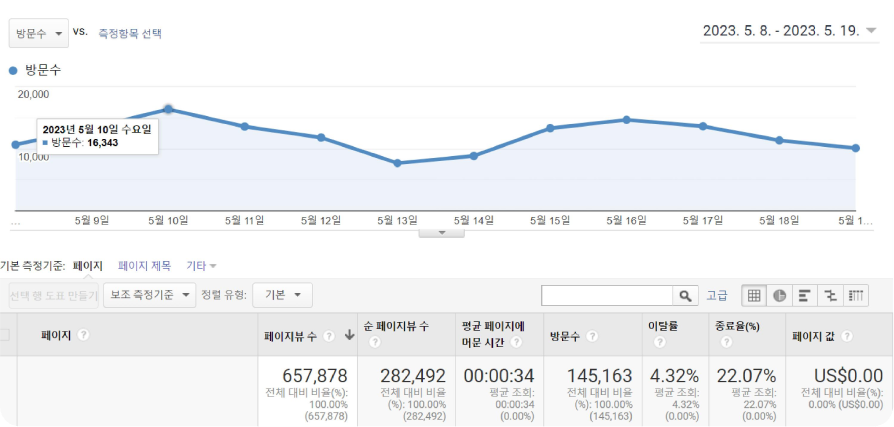Screen dimensions: 894x427
Task: Select the 페이지 primary dimension tab
Action: [x=87, y=266]
